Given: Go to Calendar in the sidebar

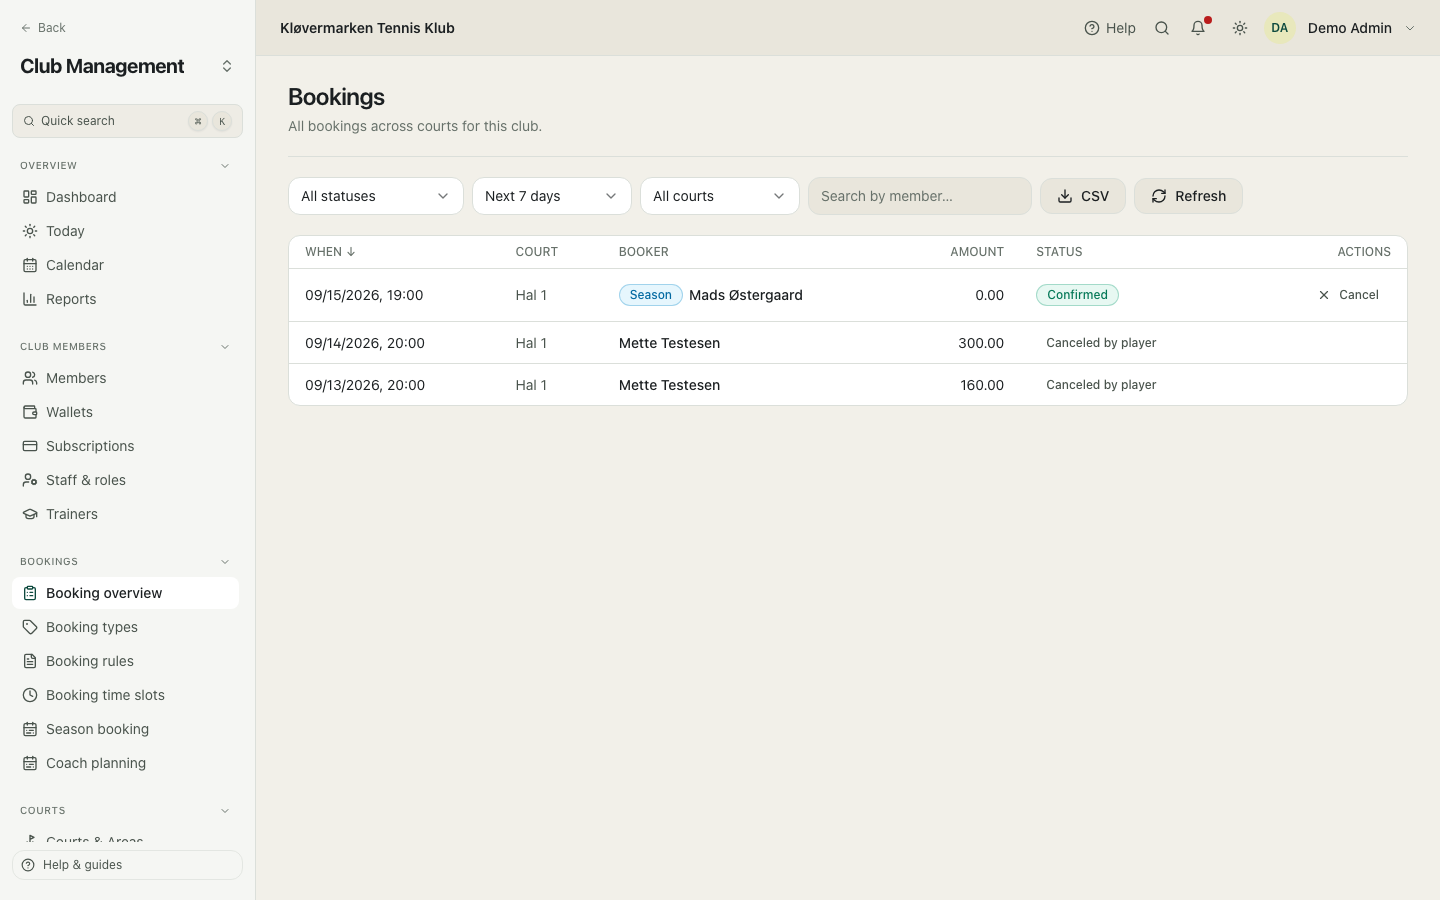Looking at the screenshot, I should coord(125,265).
